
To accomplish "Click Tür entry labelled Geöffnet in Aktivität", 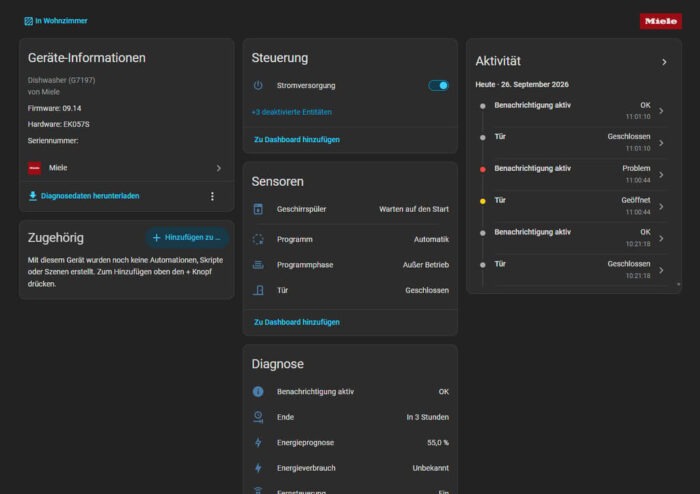I will pyautogui.click(x=572, y=206).
